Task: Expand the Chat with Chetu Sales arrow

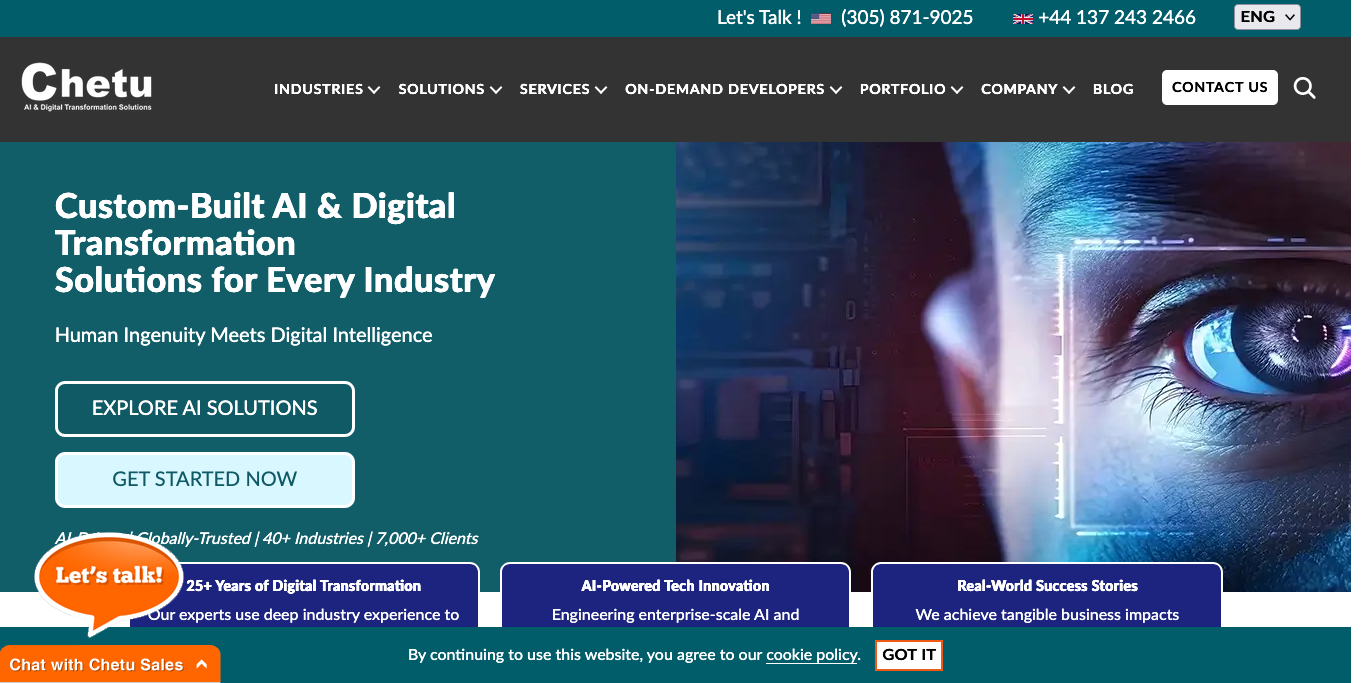Action: tap(202, 664)
